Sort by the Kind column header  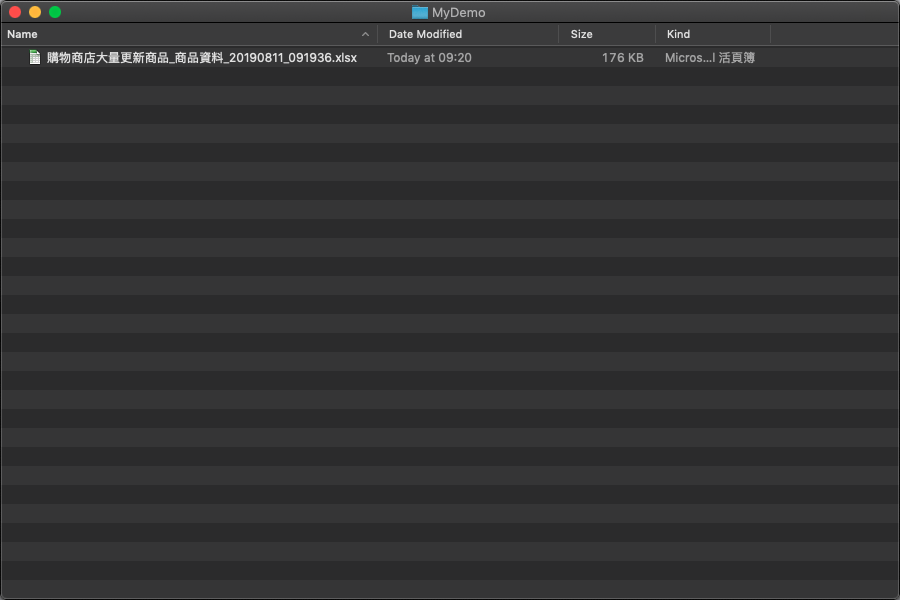678,34
